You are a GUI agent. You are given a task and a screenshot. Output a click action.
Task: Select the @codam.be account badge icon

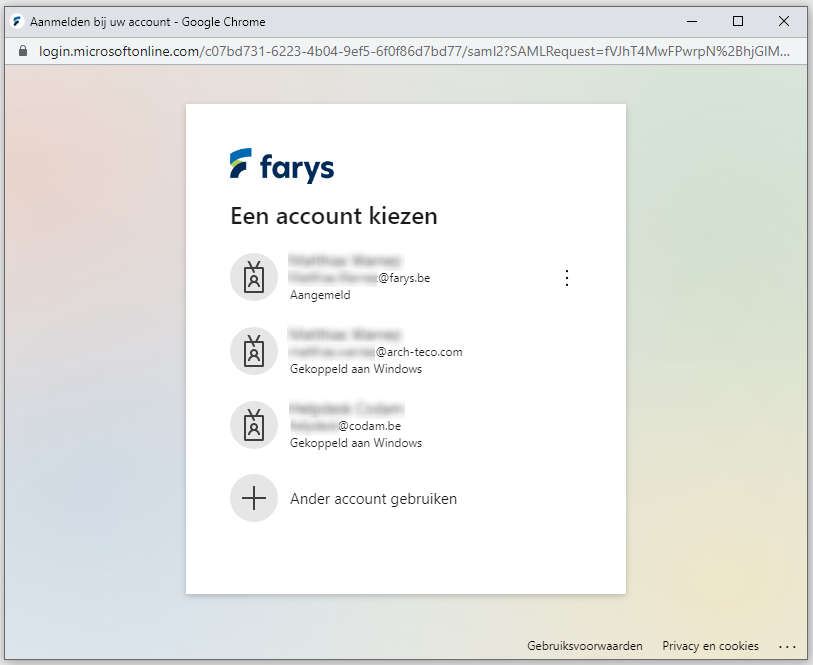point(254,425)
